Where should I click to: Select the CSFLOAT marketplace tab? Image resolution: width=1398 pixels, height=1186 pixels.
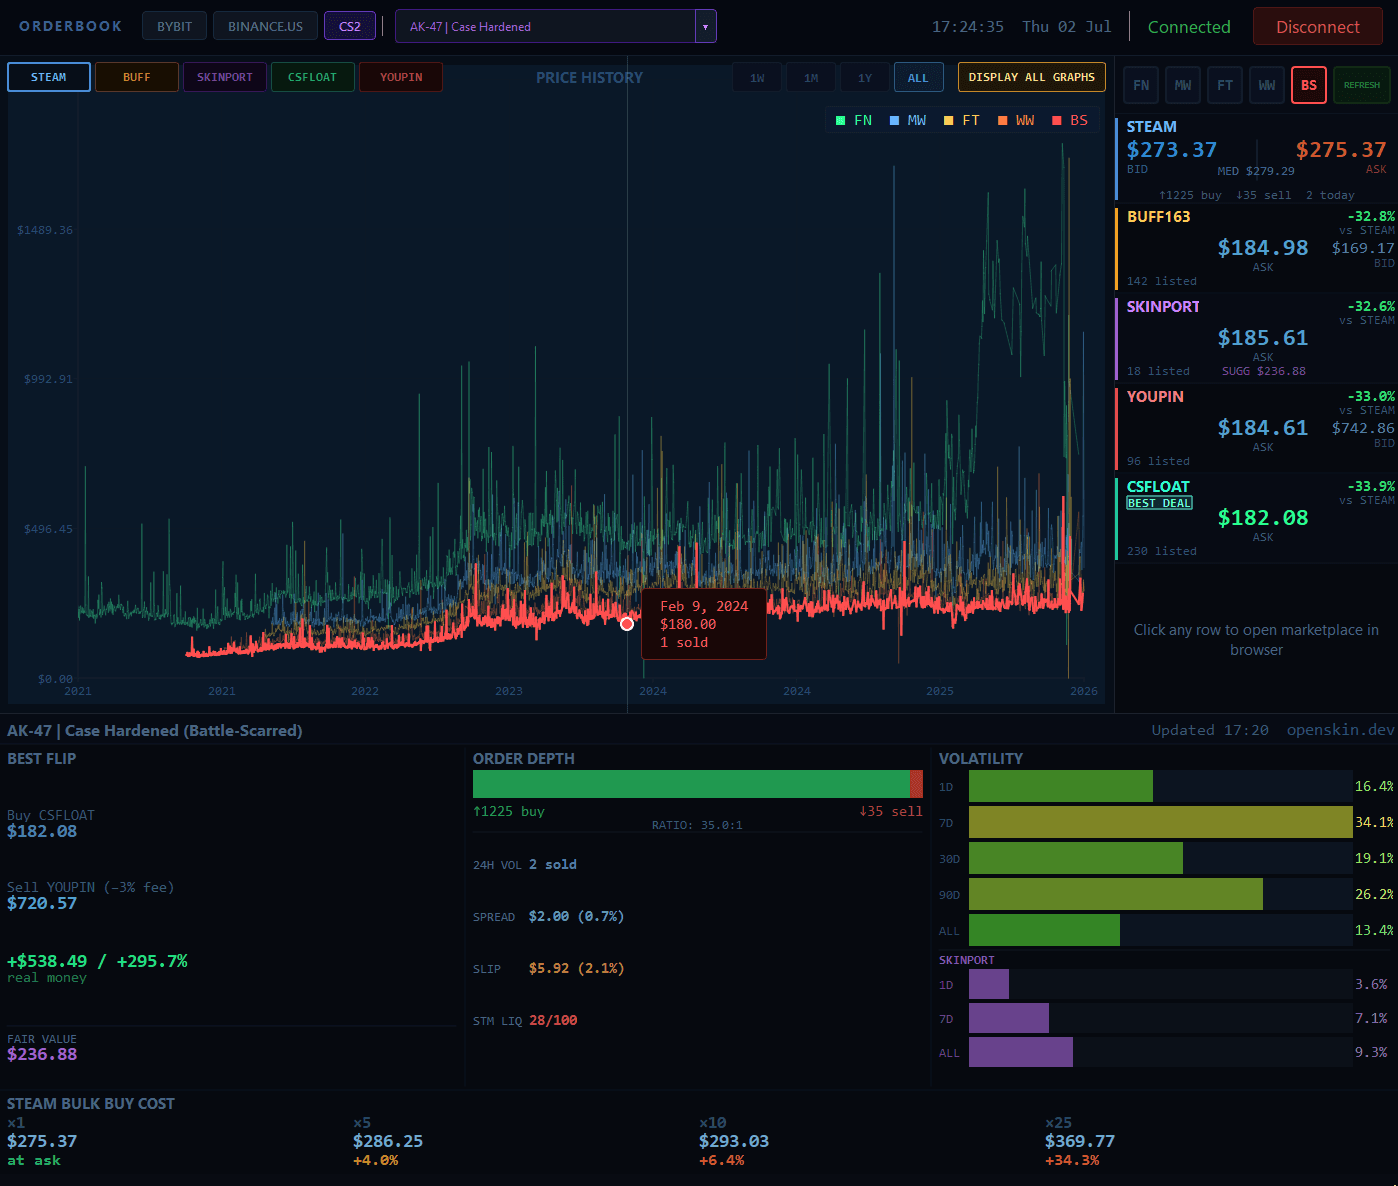coord(313,77)
